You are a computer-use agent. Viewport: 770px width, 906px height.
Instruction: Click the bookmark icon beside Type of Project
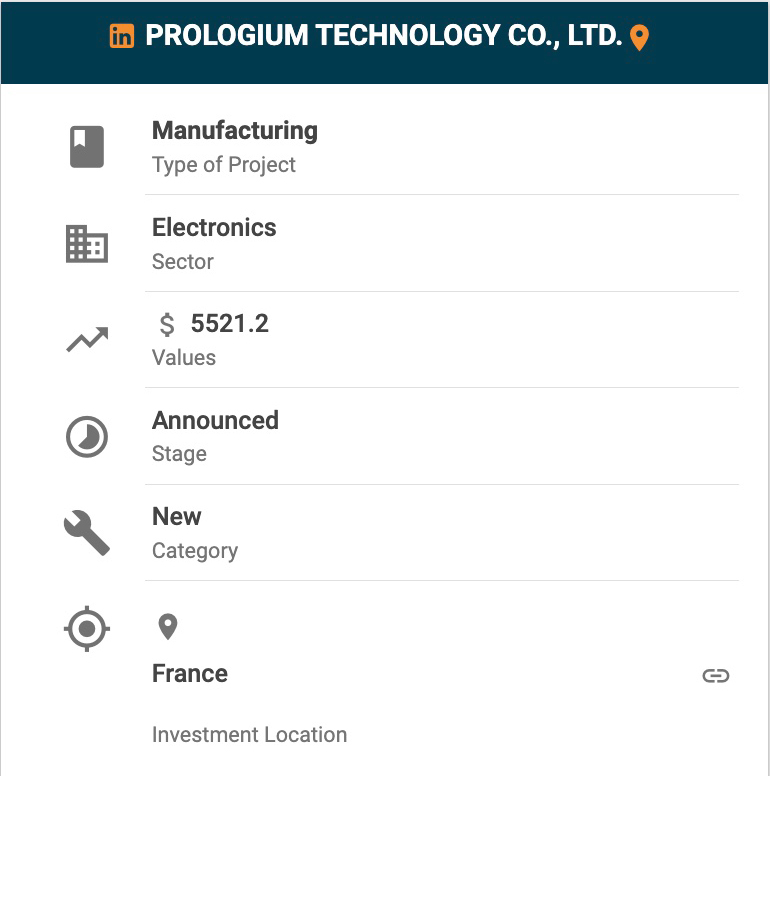[87, 146]
